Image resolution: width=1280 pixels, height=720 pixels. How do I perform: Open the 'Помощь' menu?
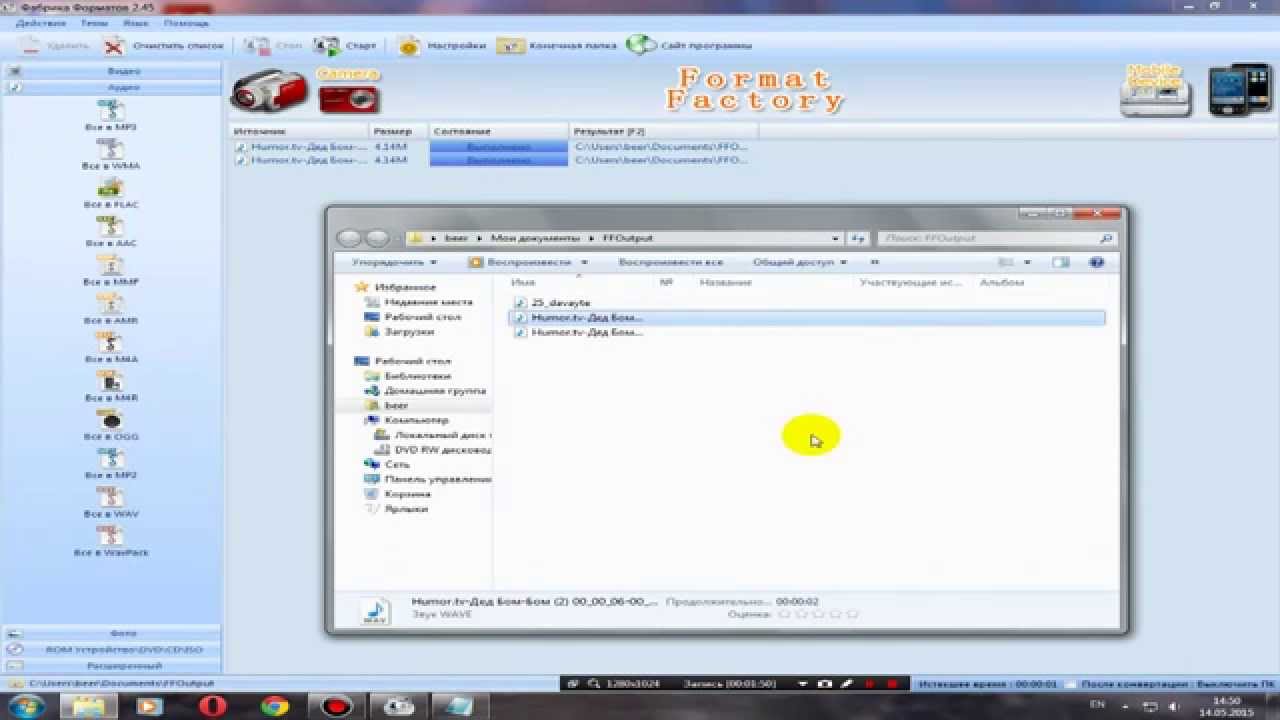(x=186, y=22)
